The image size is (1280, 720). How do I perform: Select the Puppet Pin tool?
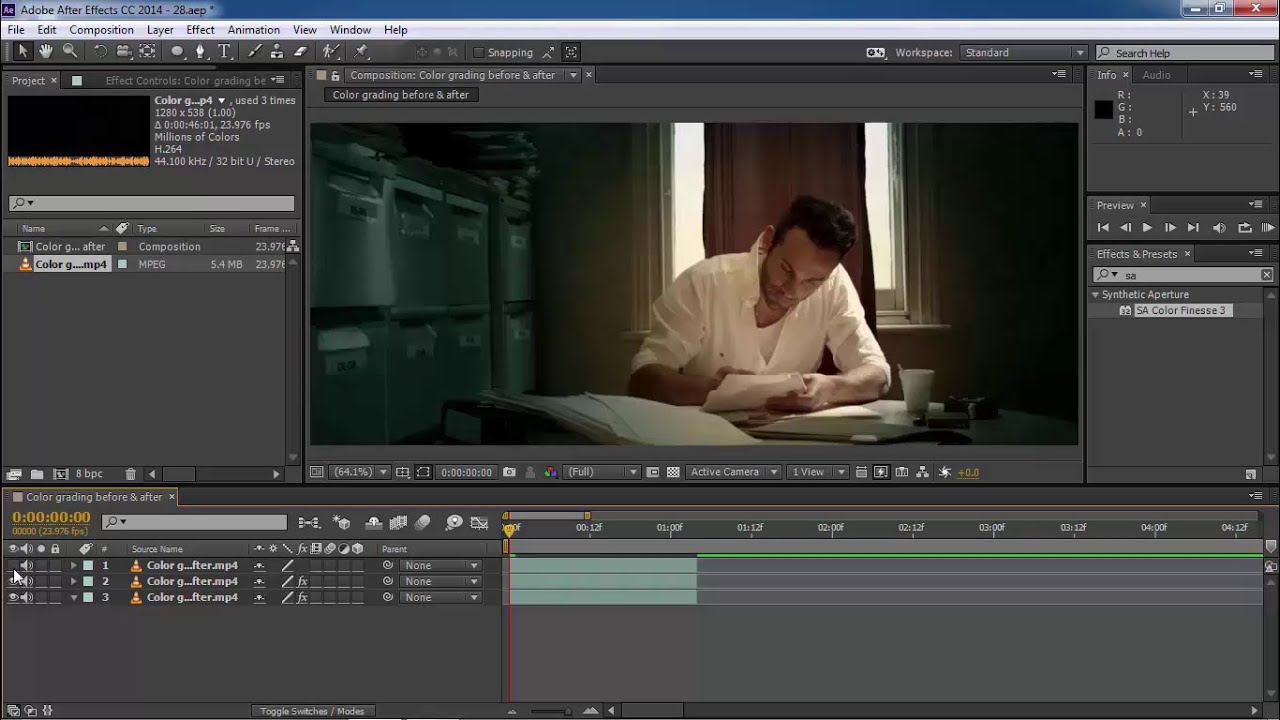tap(361, 52)
